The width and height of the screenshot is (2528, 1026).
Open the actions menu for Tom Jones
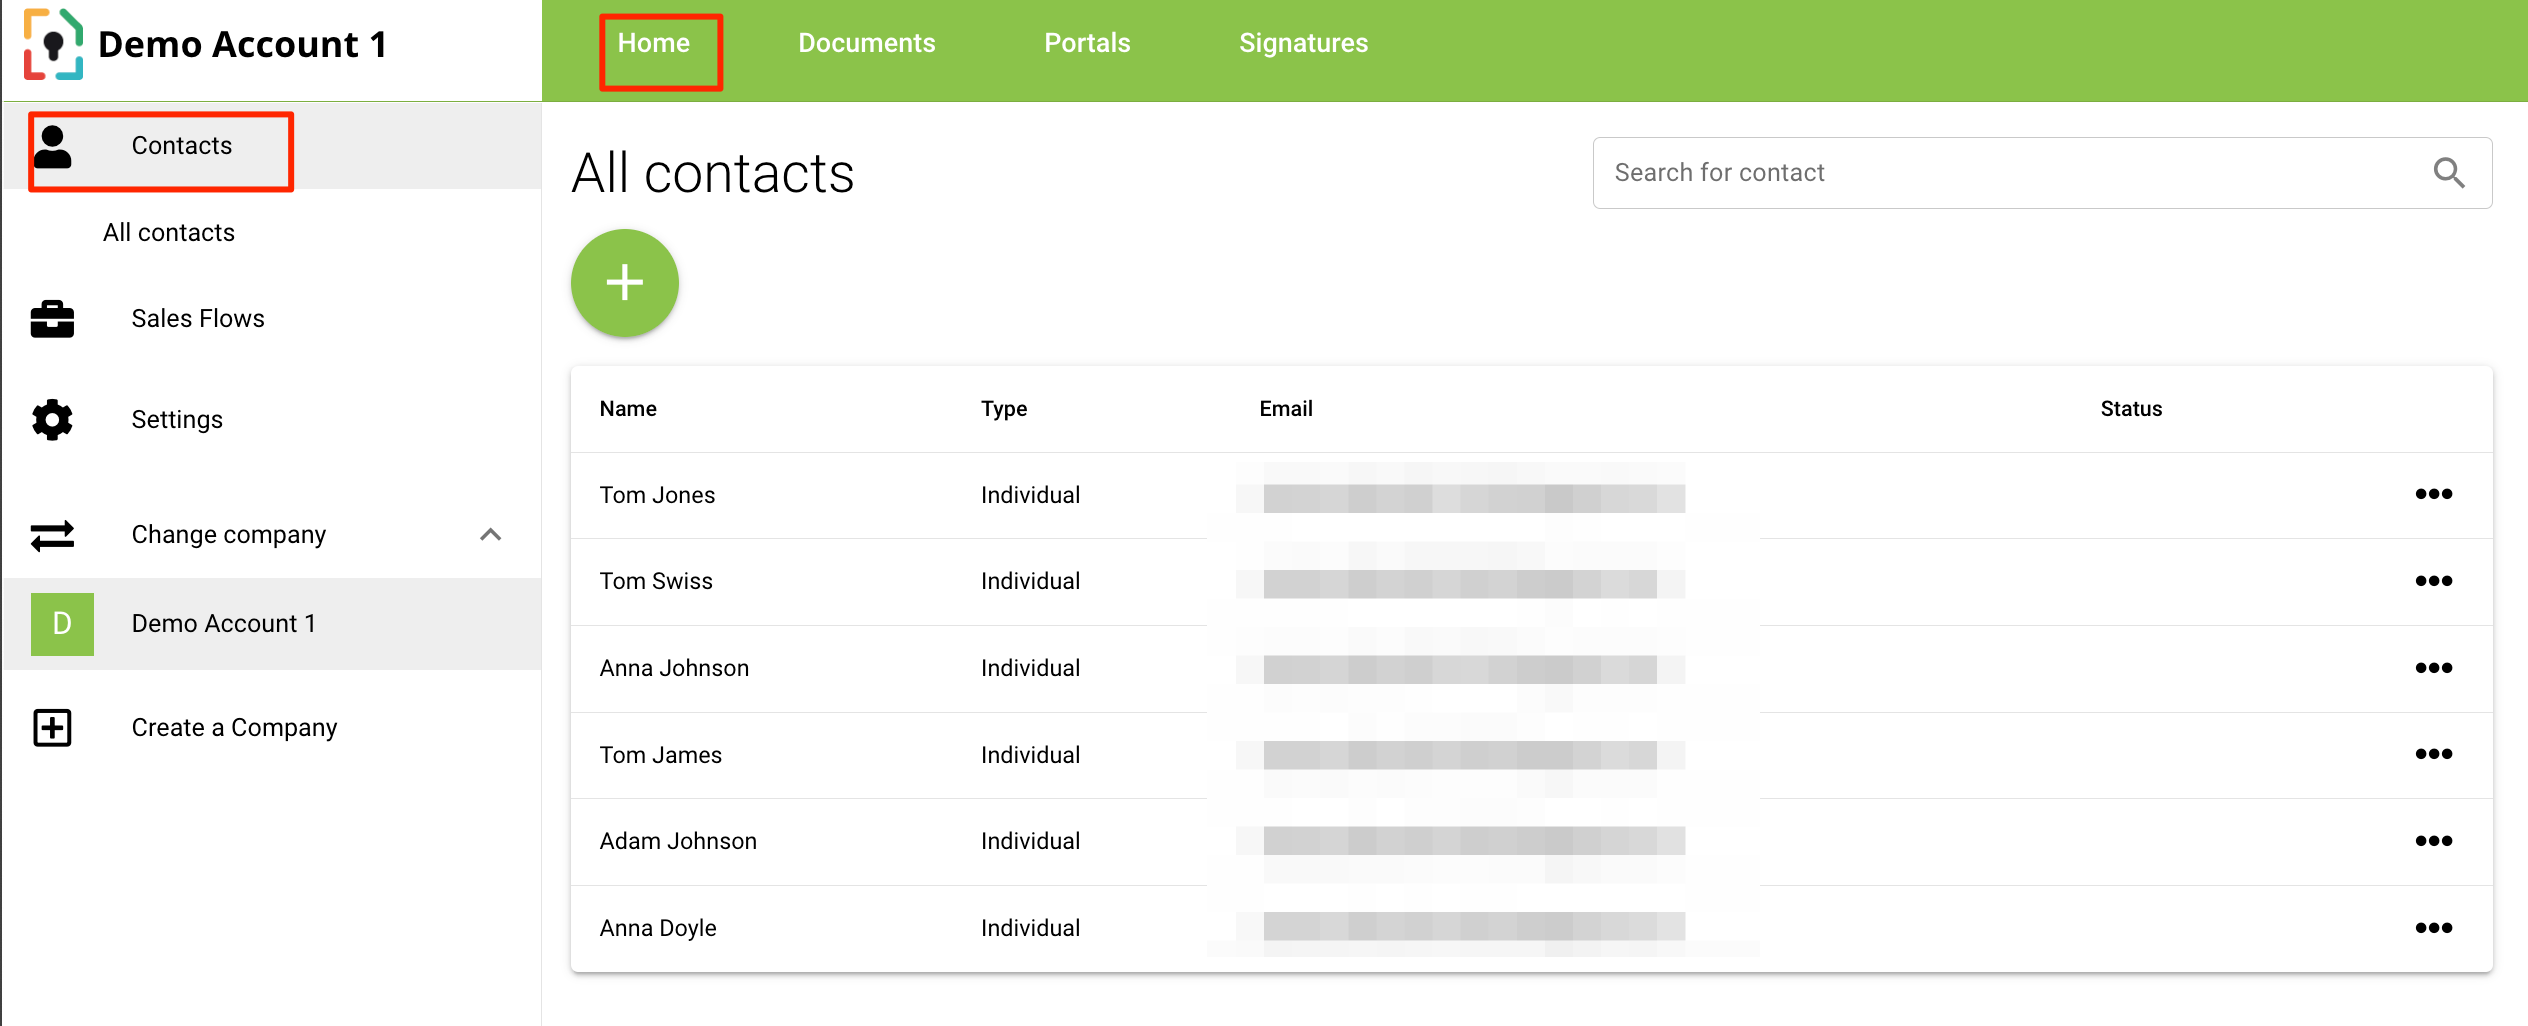2434,493
